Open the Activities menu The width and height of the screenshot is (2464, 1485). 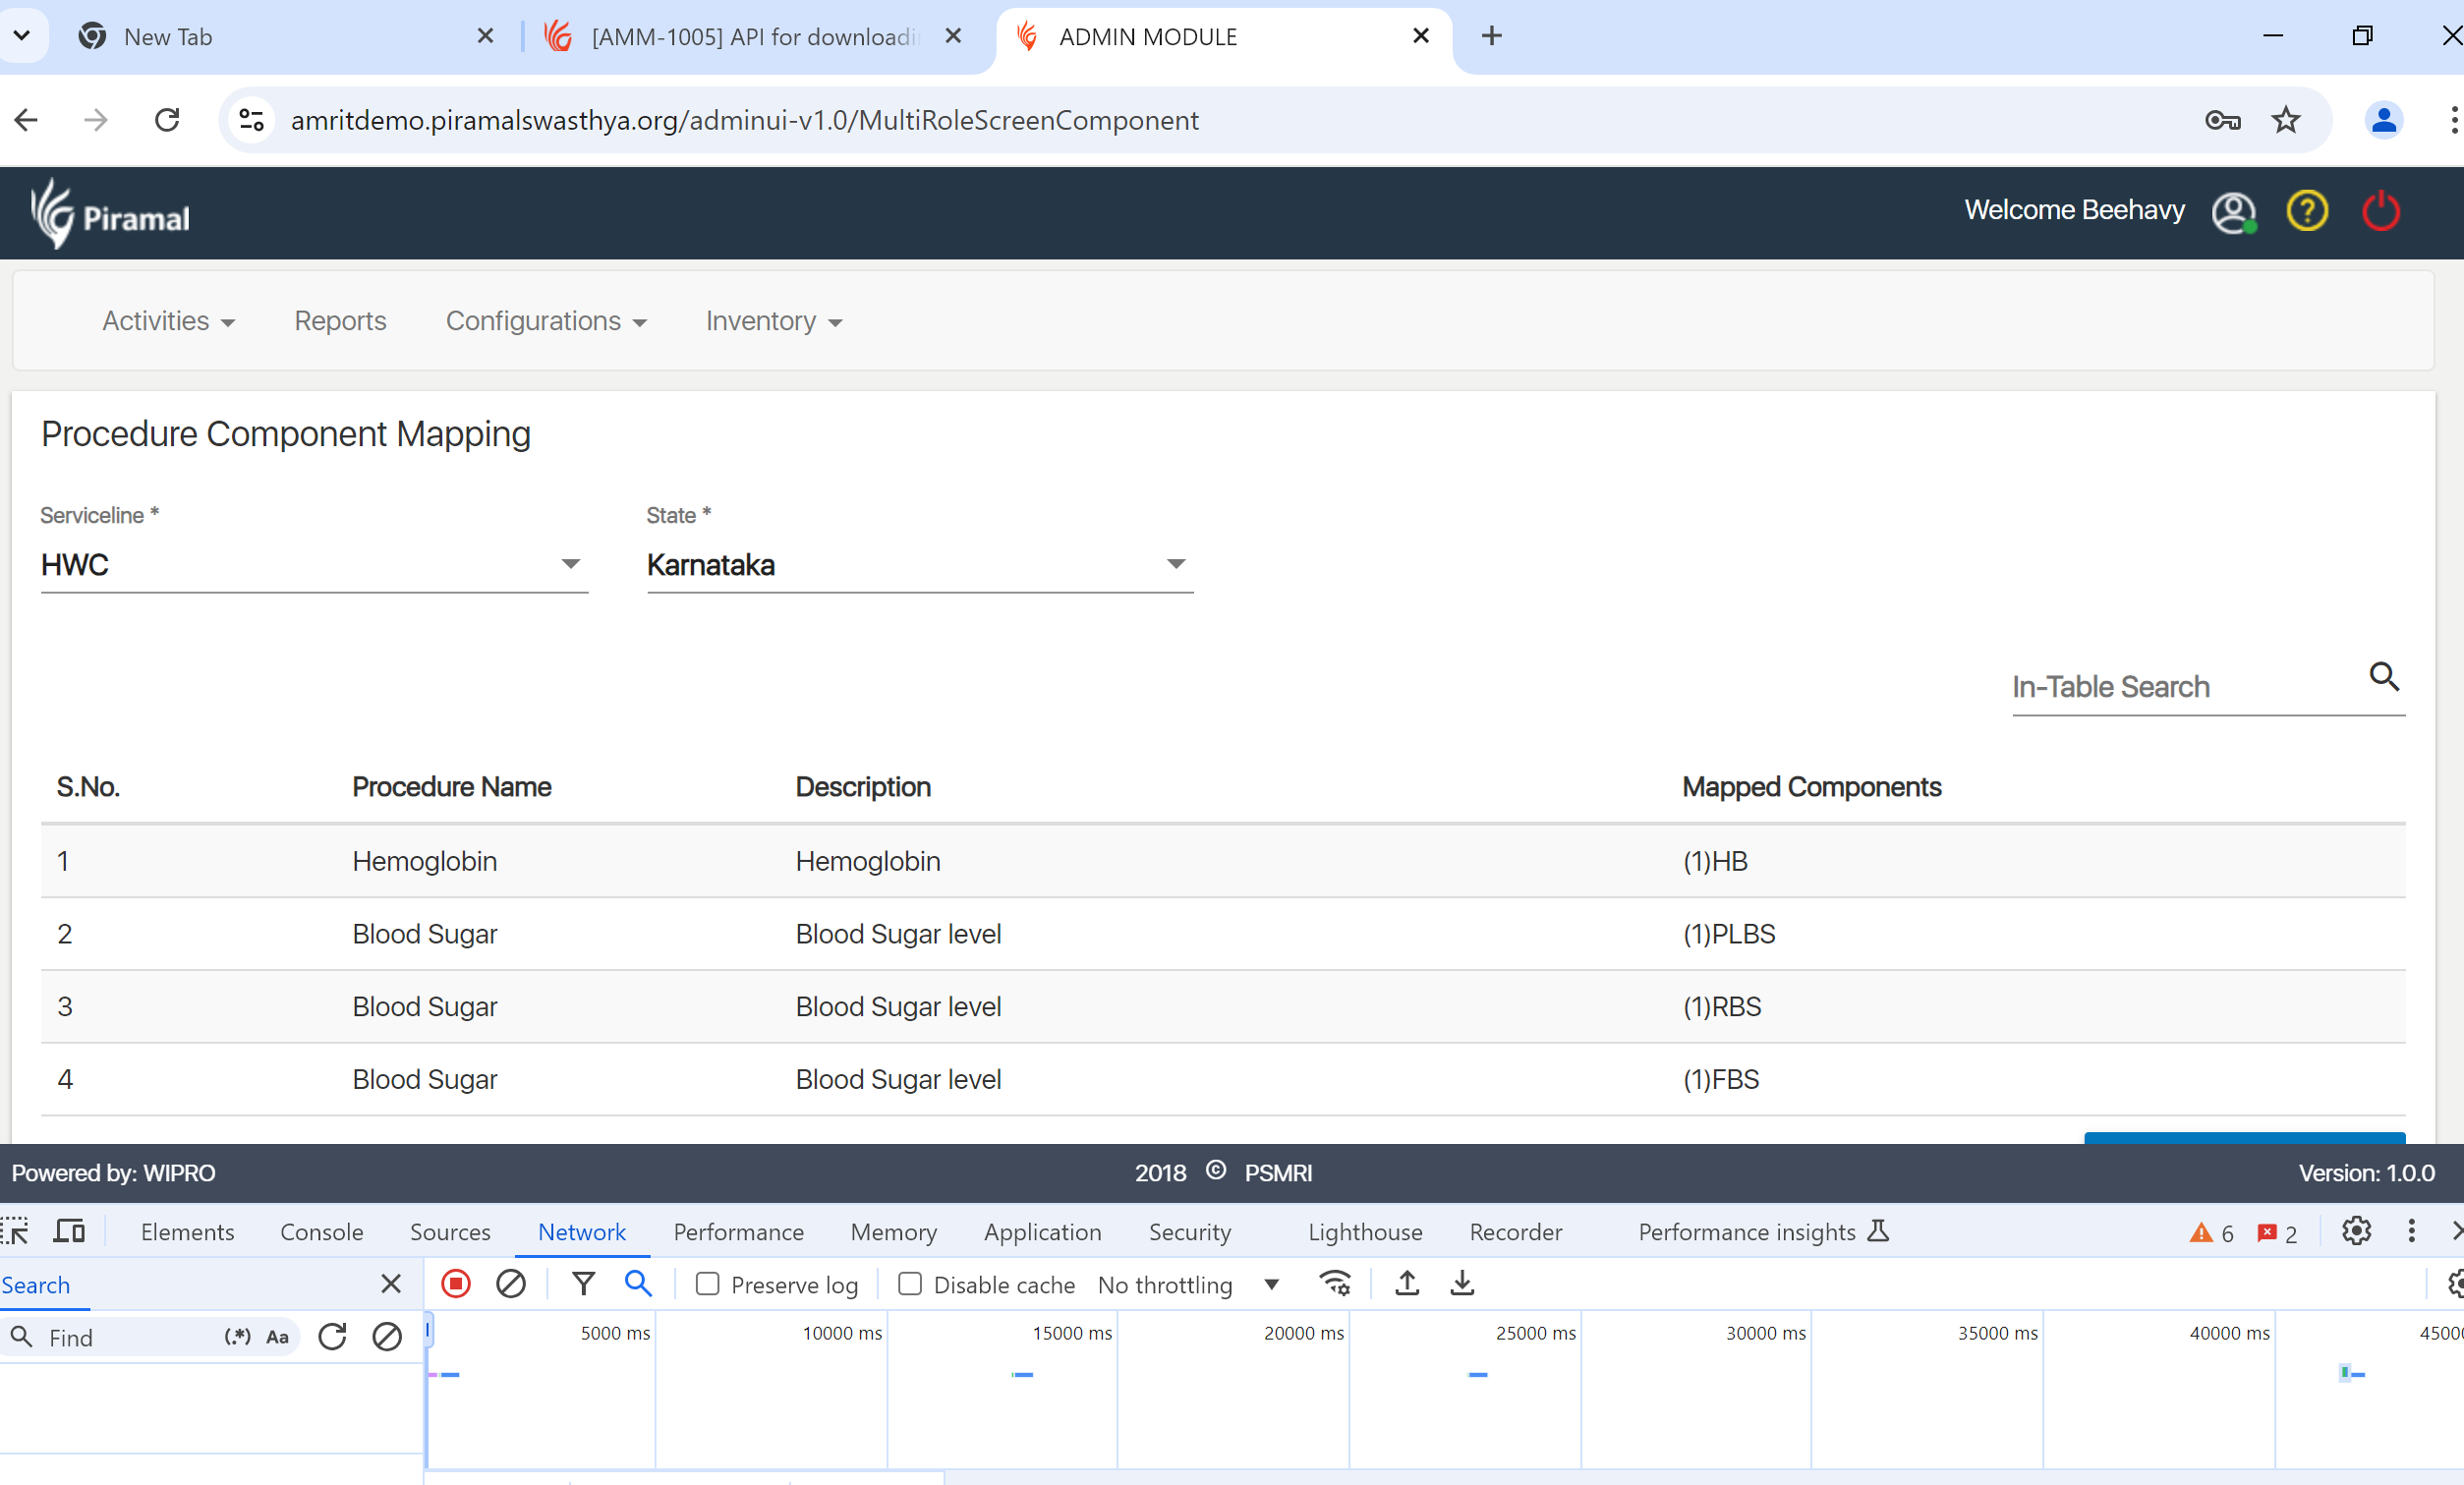click(x=168, y=321)
